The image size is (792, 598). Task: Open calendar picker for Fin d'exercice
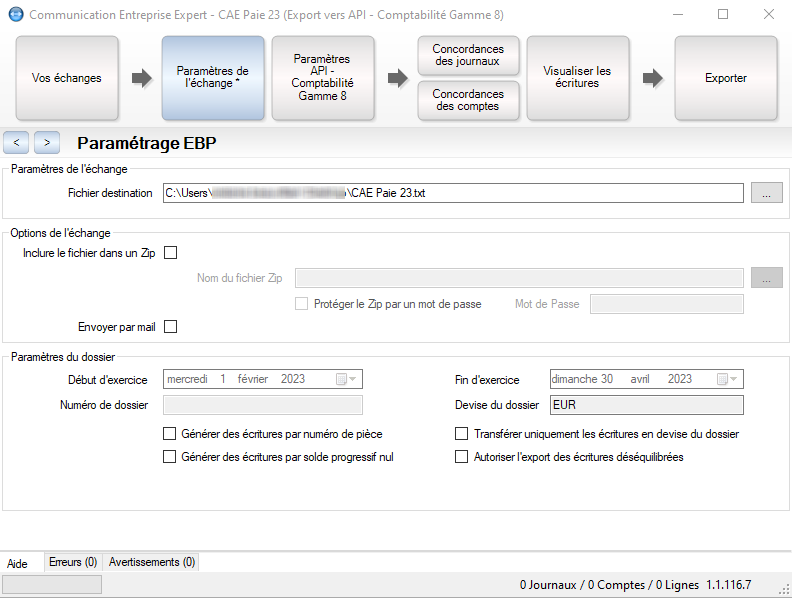coord(727,379)
